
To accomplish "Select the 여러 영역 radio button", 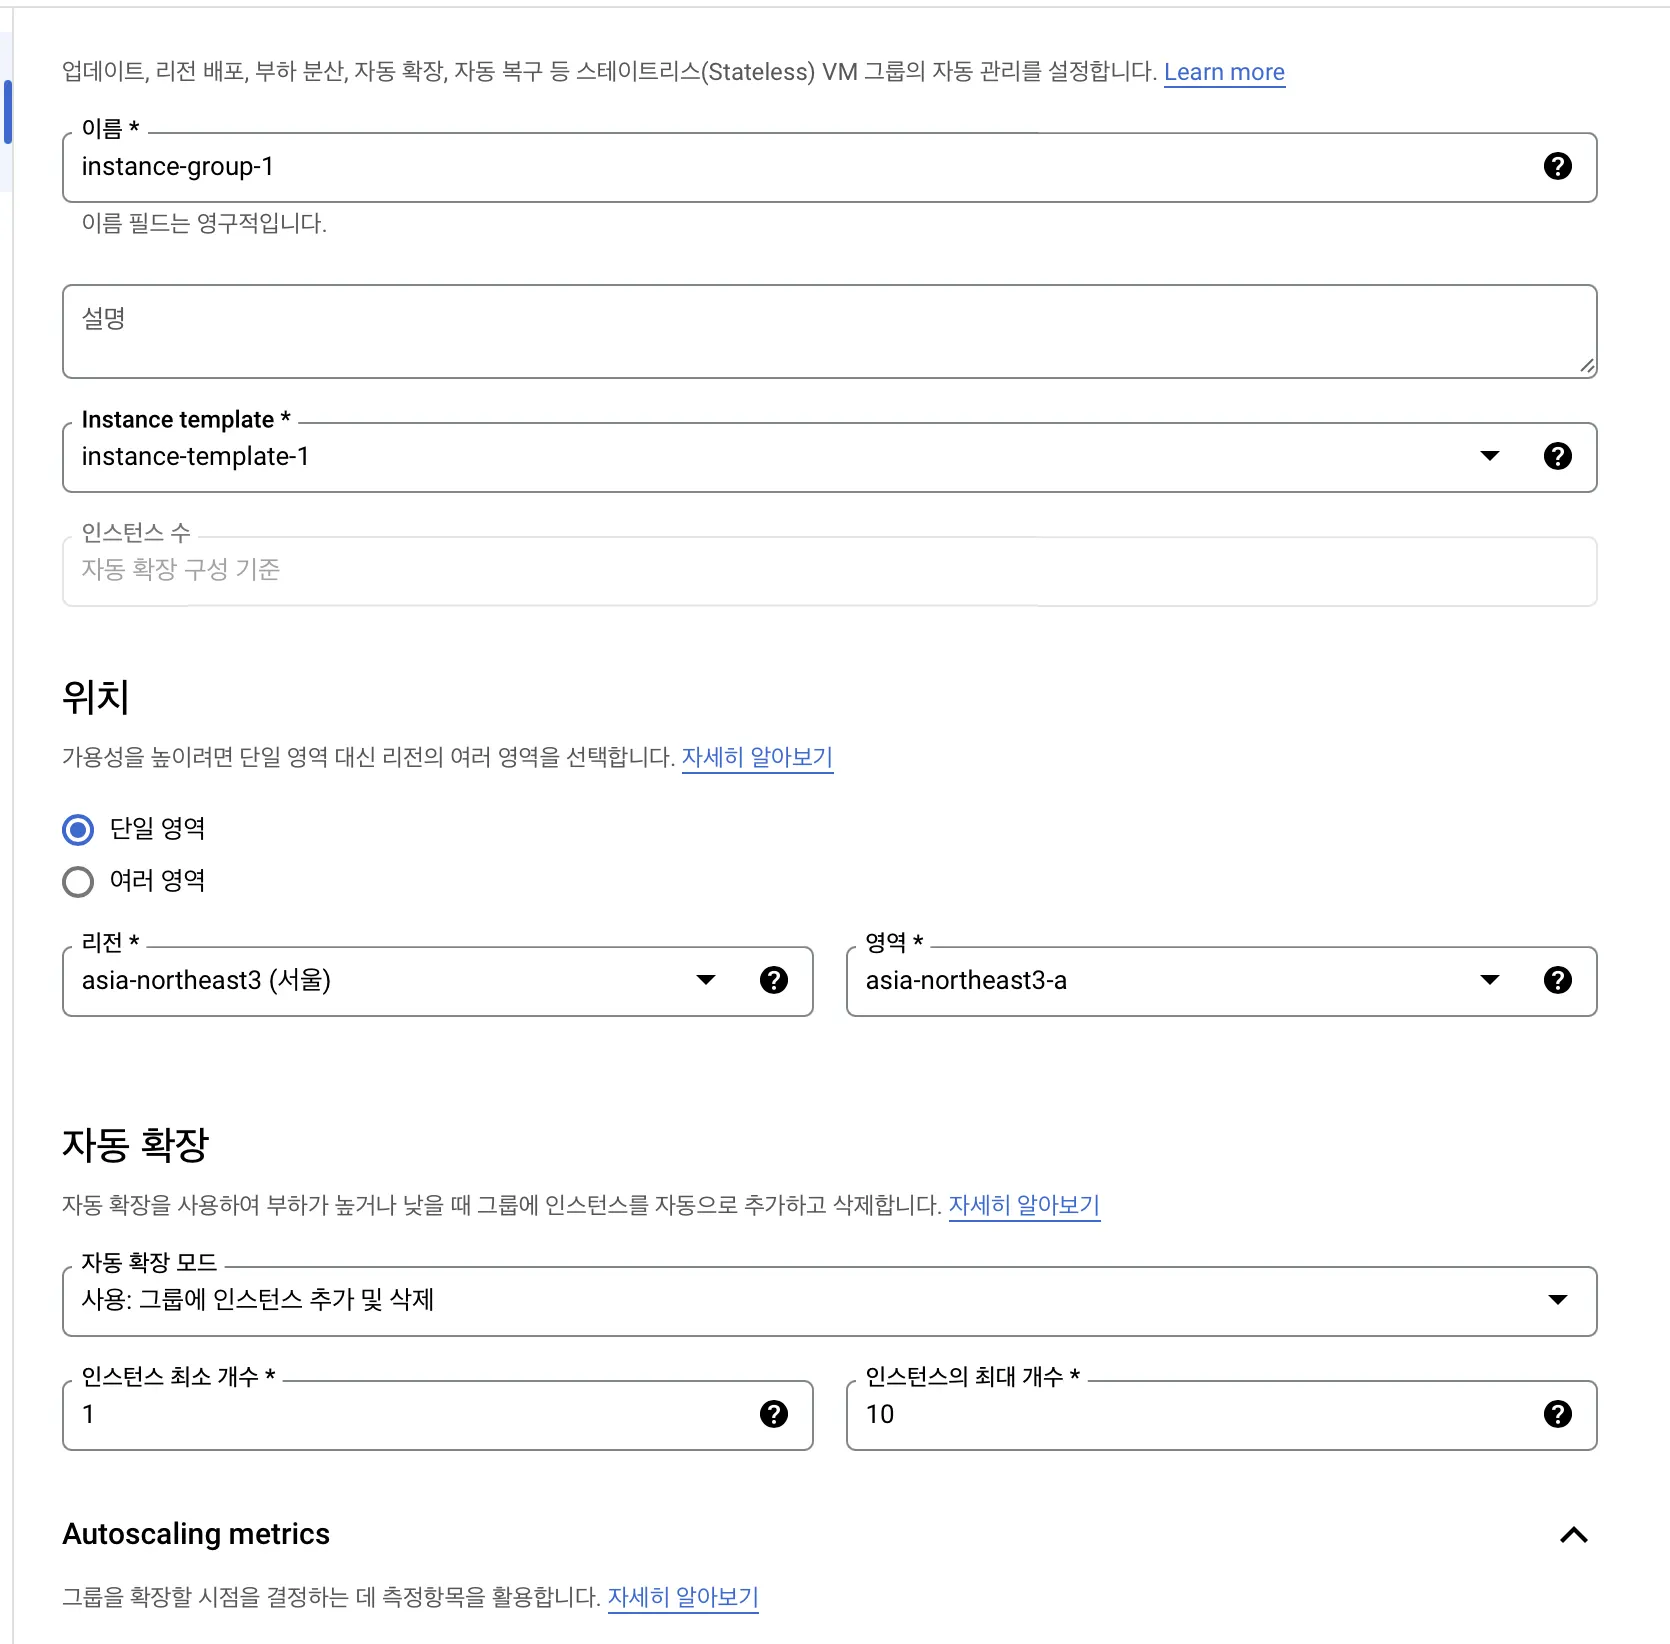I will click(x=78, y=881).
